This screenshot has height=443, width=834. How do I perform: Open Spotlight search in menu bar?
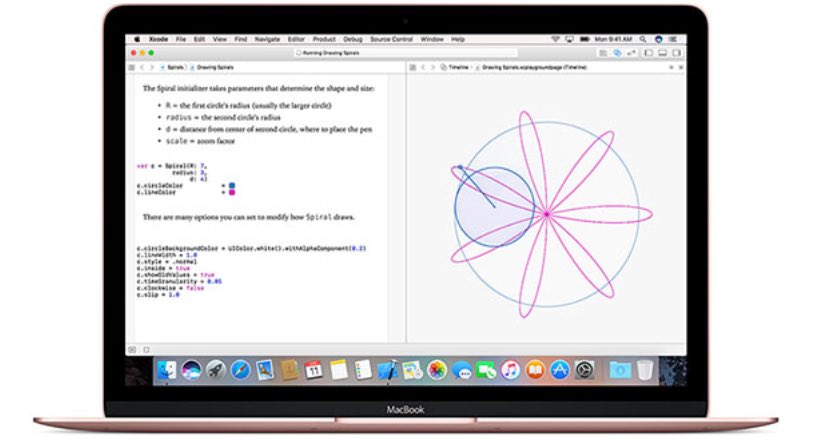tap(643, 39)
